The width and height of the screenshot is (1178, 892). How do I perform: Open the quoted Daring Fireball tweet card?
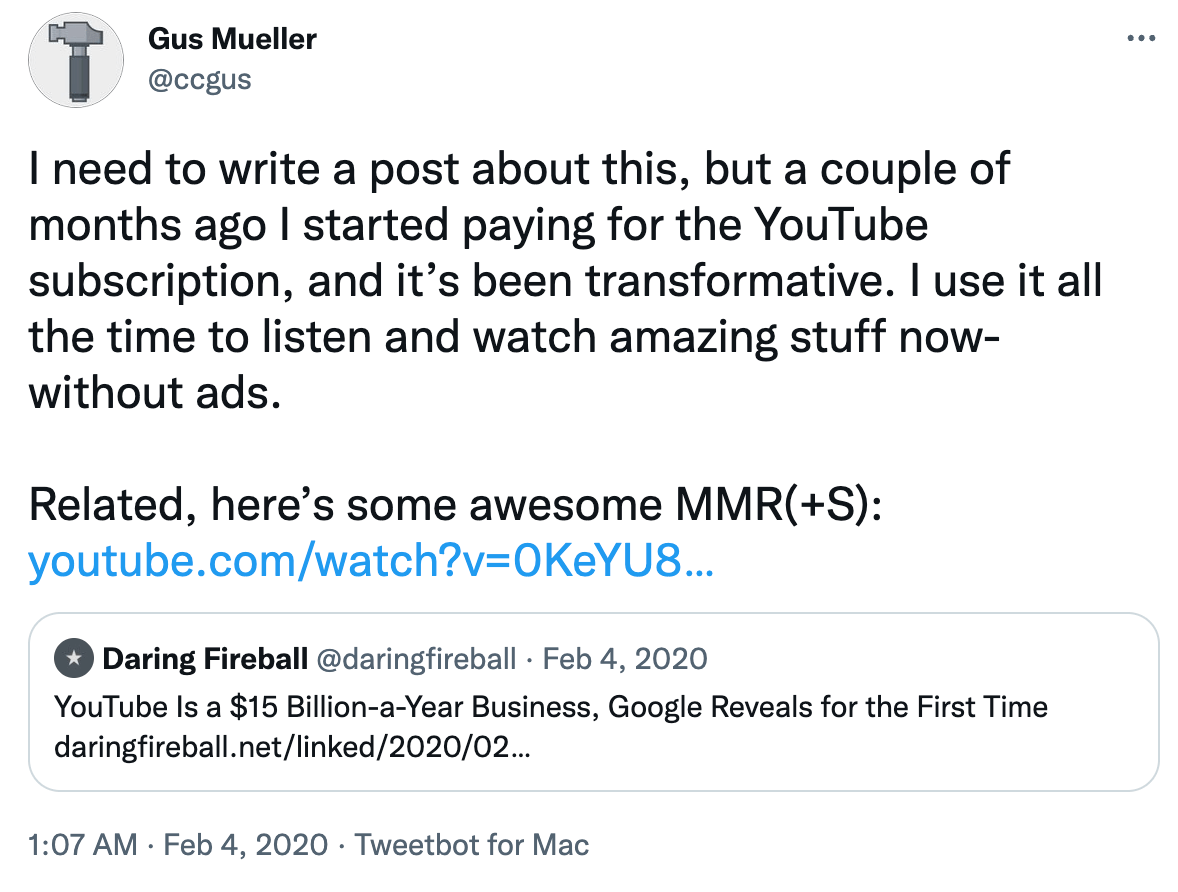pyautogui.click(x=594, y=702)
